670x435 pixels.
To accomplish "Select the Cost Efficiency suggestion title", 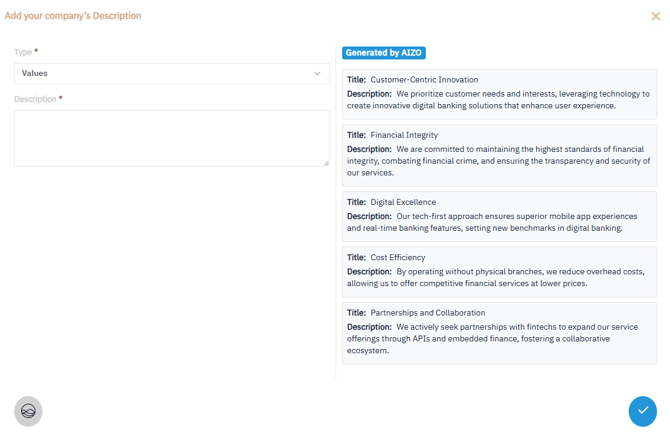I will [x=397, y=257].
